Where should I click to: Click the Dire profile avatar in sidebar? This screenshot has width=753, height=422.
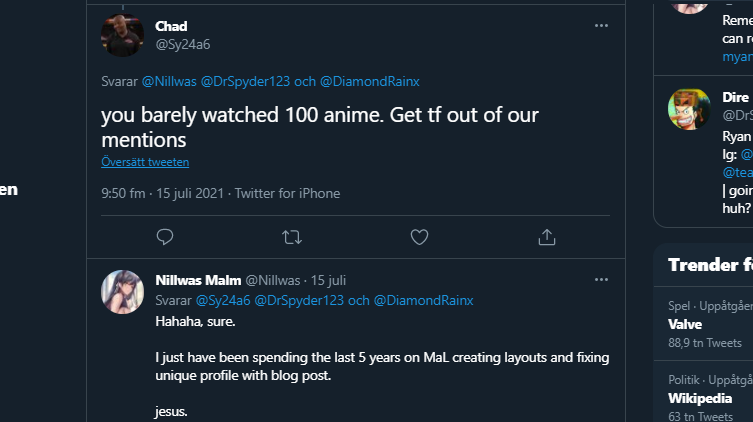tap(689, 108)
